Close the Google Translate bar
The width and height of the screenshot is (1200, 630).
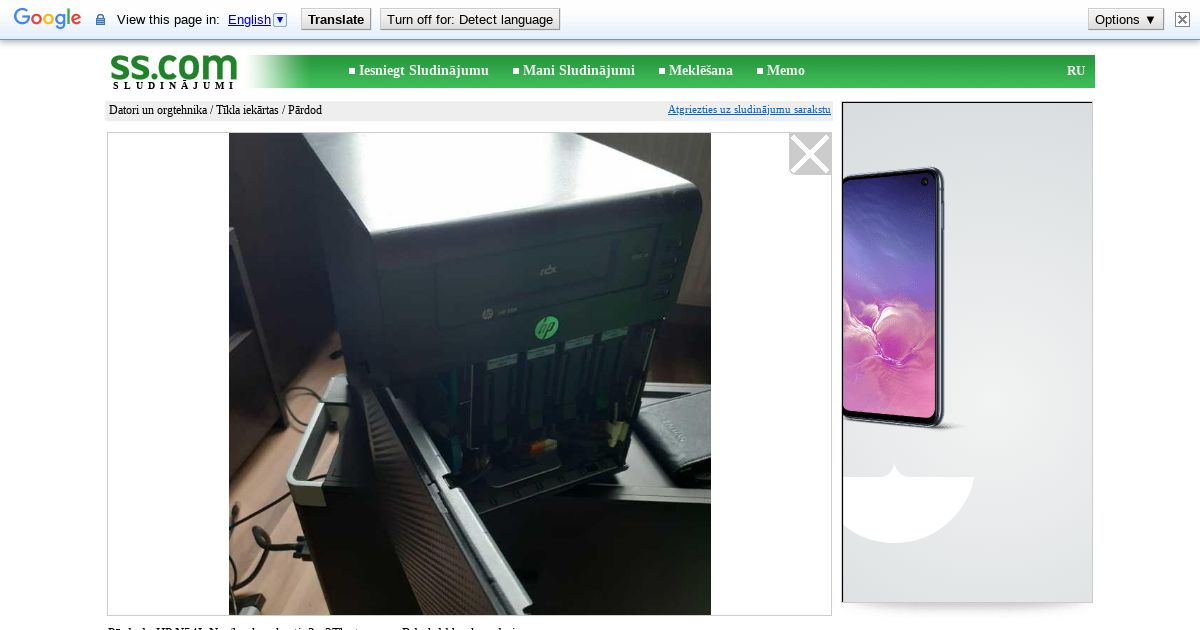[1182, 19]
